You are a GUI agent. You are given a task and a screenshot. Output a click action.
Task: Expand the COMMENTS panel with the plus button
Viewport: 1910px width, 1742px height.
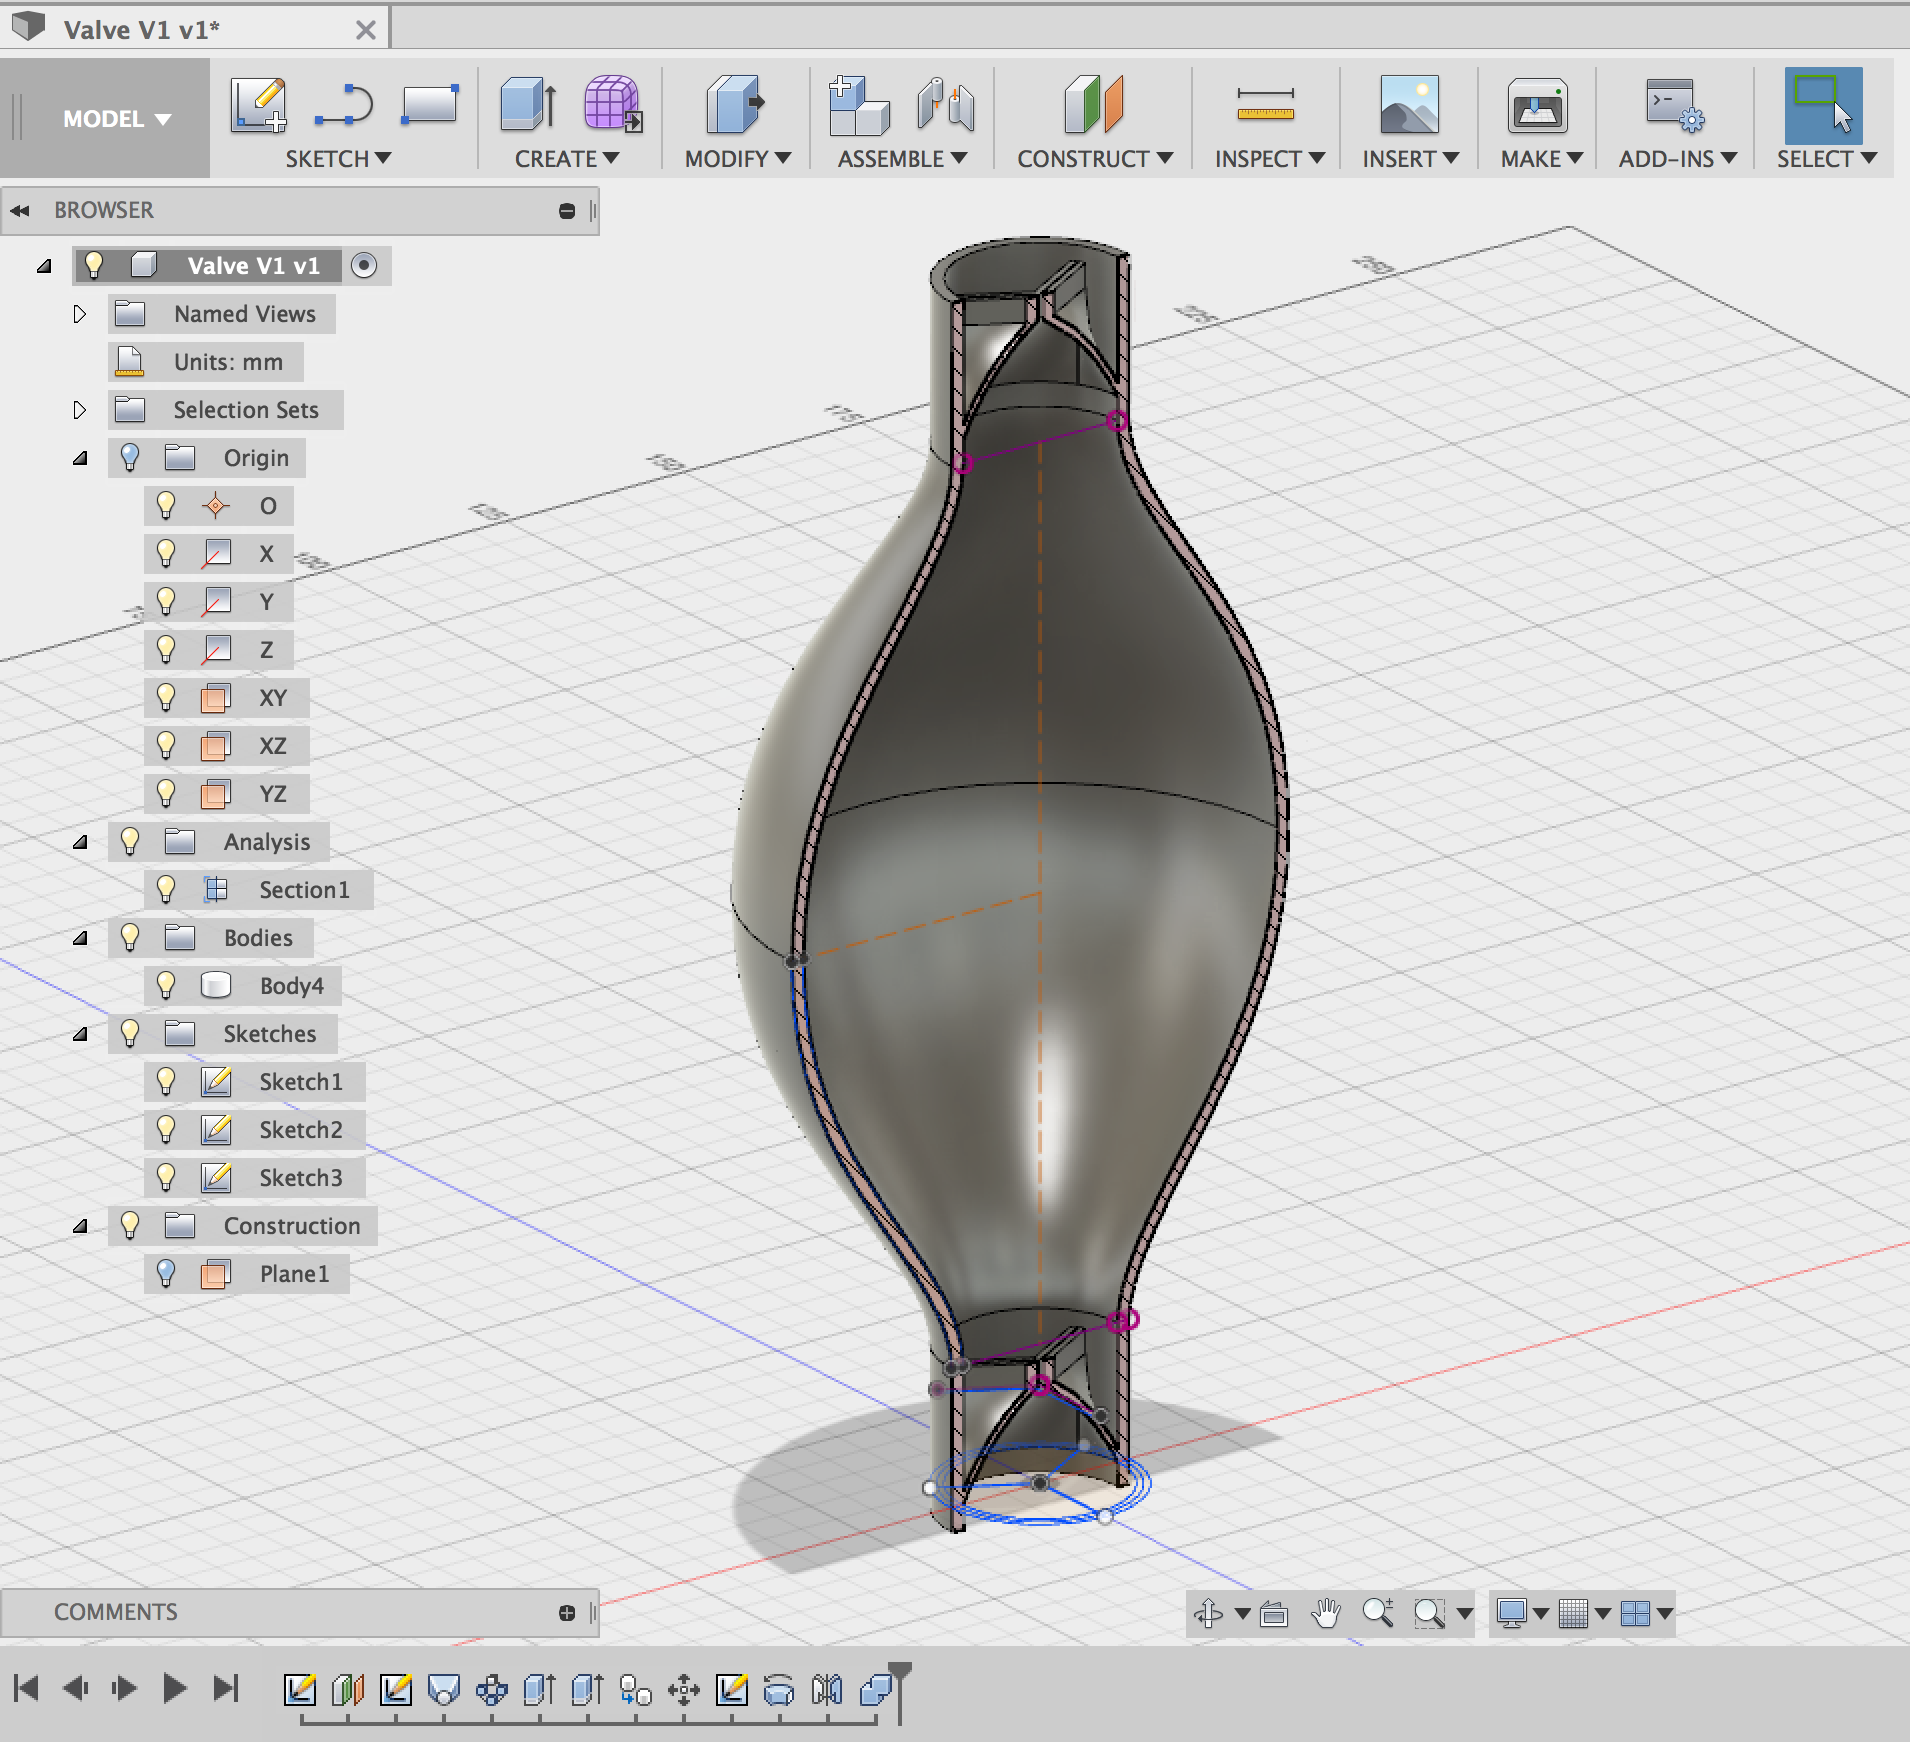click(567, 1612)
